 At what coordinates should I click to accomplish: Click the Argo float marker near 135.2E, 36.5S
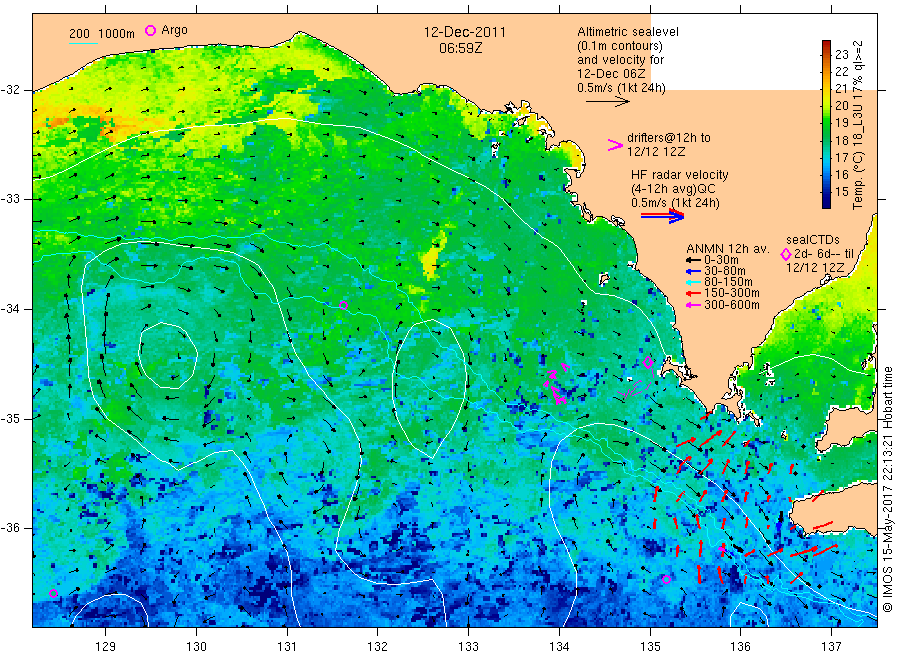(666, 579)
